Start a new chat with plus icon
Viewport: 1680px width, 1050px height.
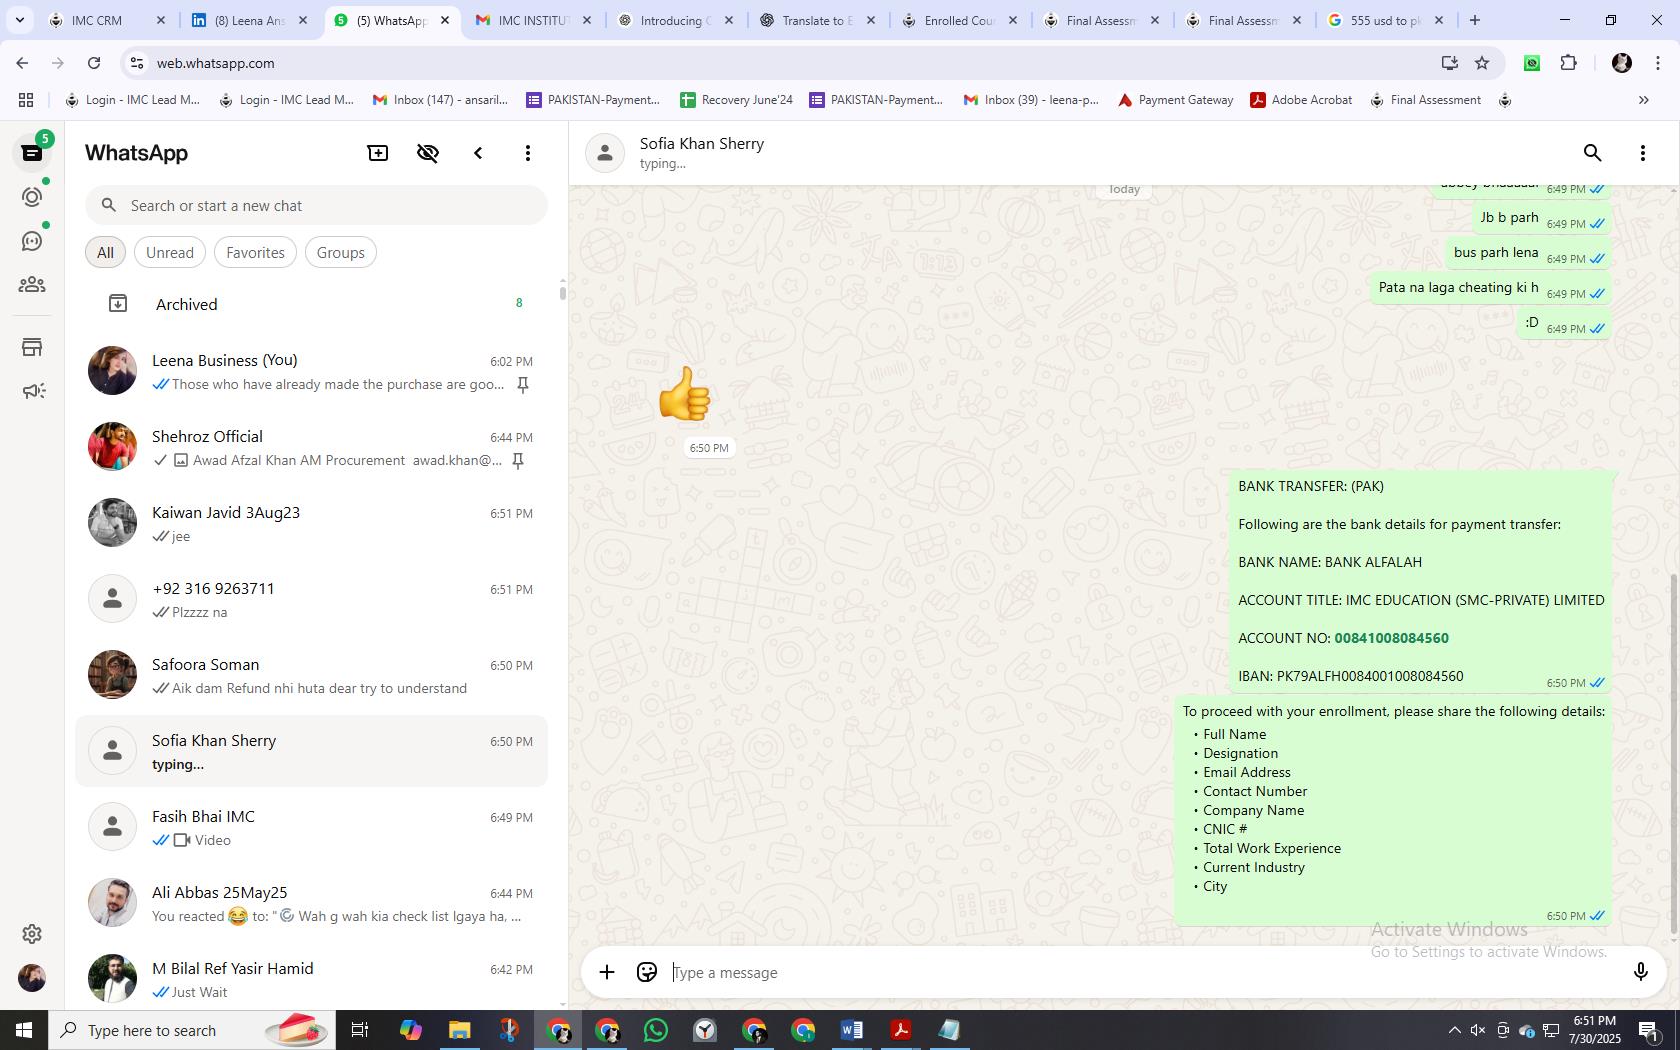click(x=378, y=153)
